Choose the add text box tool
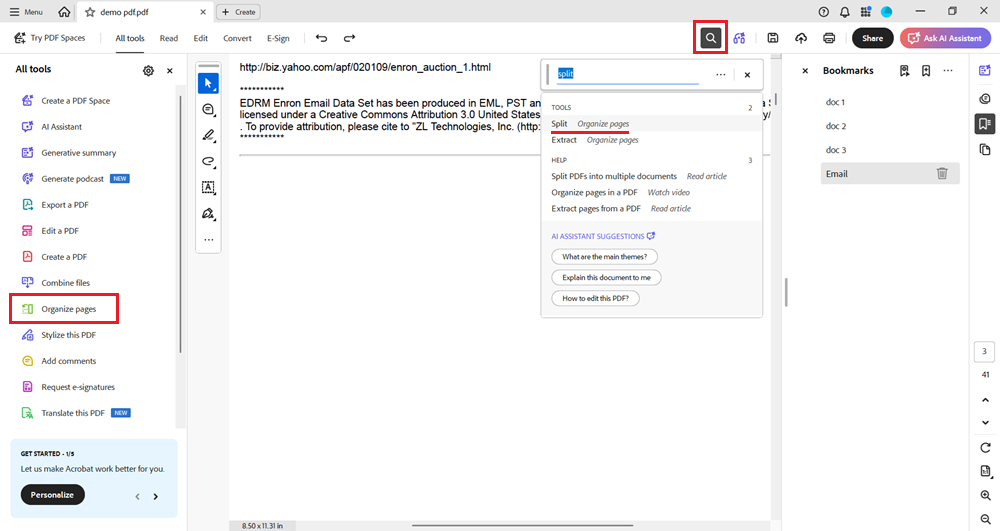Viewport: 1001px width, 531px height. coord(208,188)
